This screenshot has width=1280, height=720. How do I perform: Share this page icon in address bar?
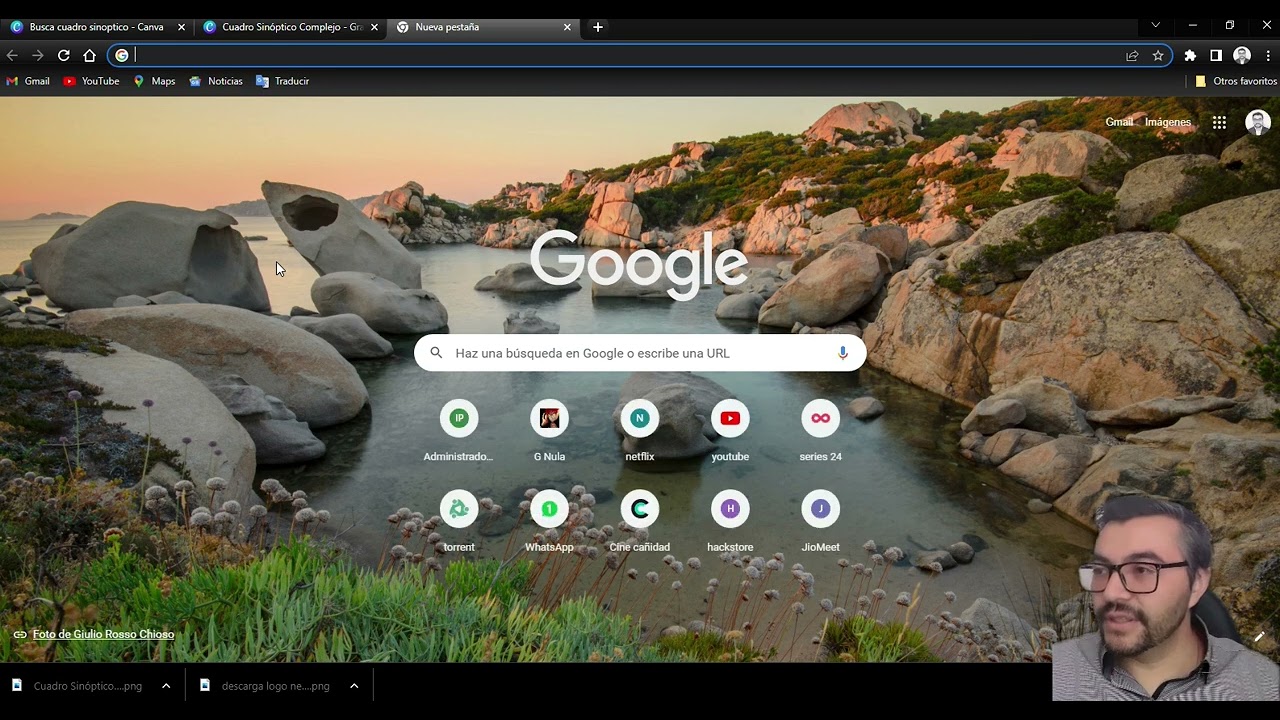click(x=1132, y=56)
